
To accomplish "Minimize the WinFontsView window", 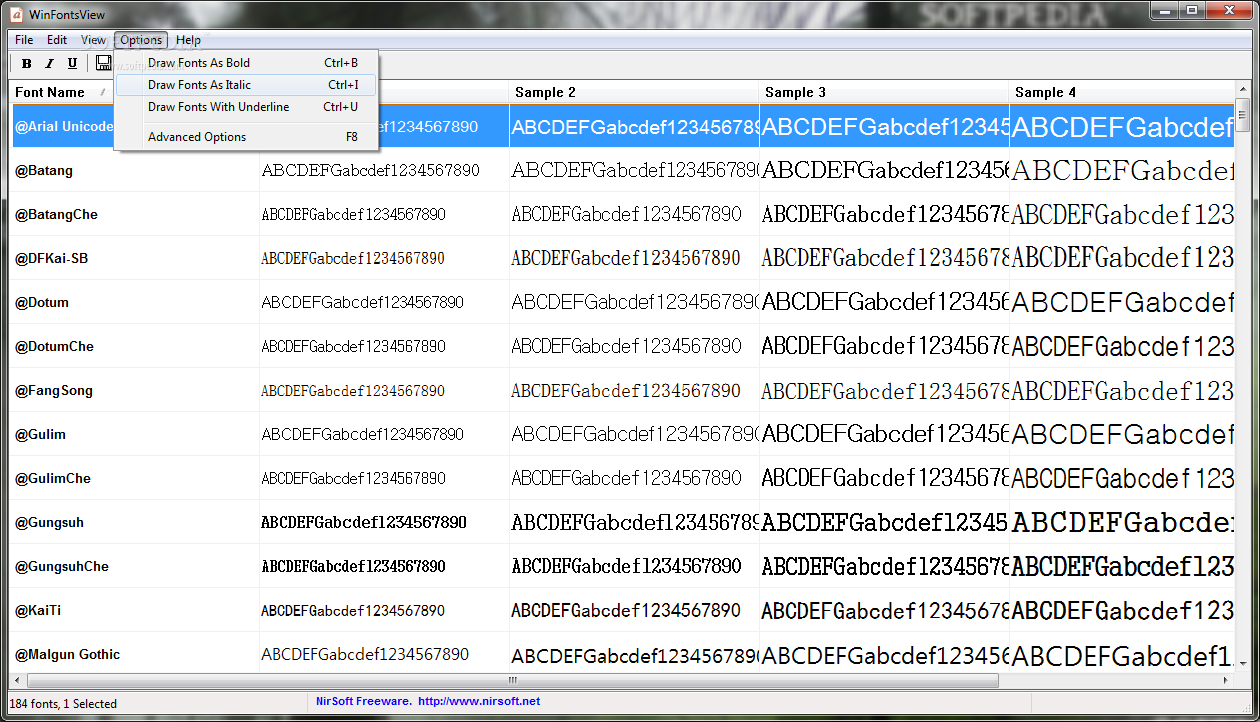I will point(1164,10).
